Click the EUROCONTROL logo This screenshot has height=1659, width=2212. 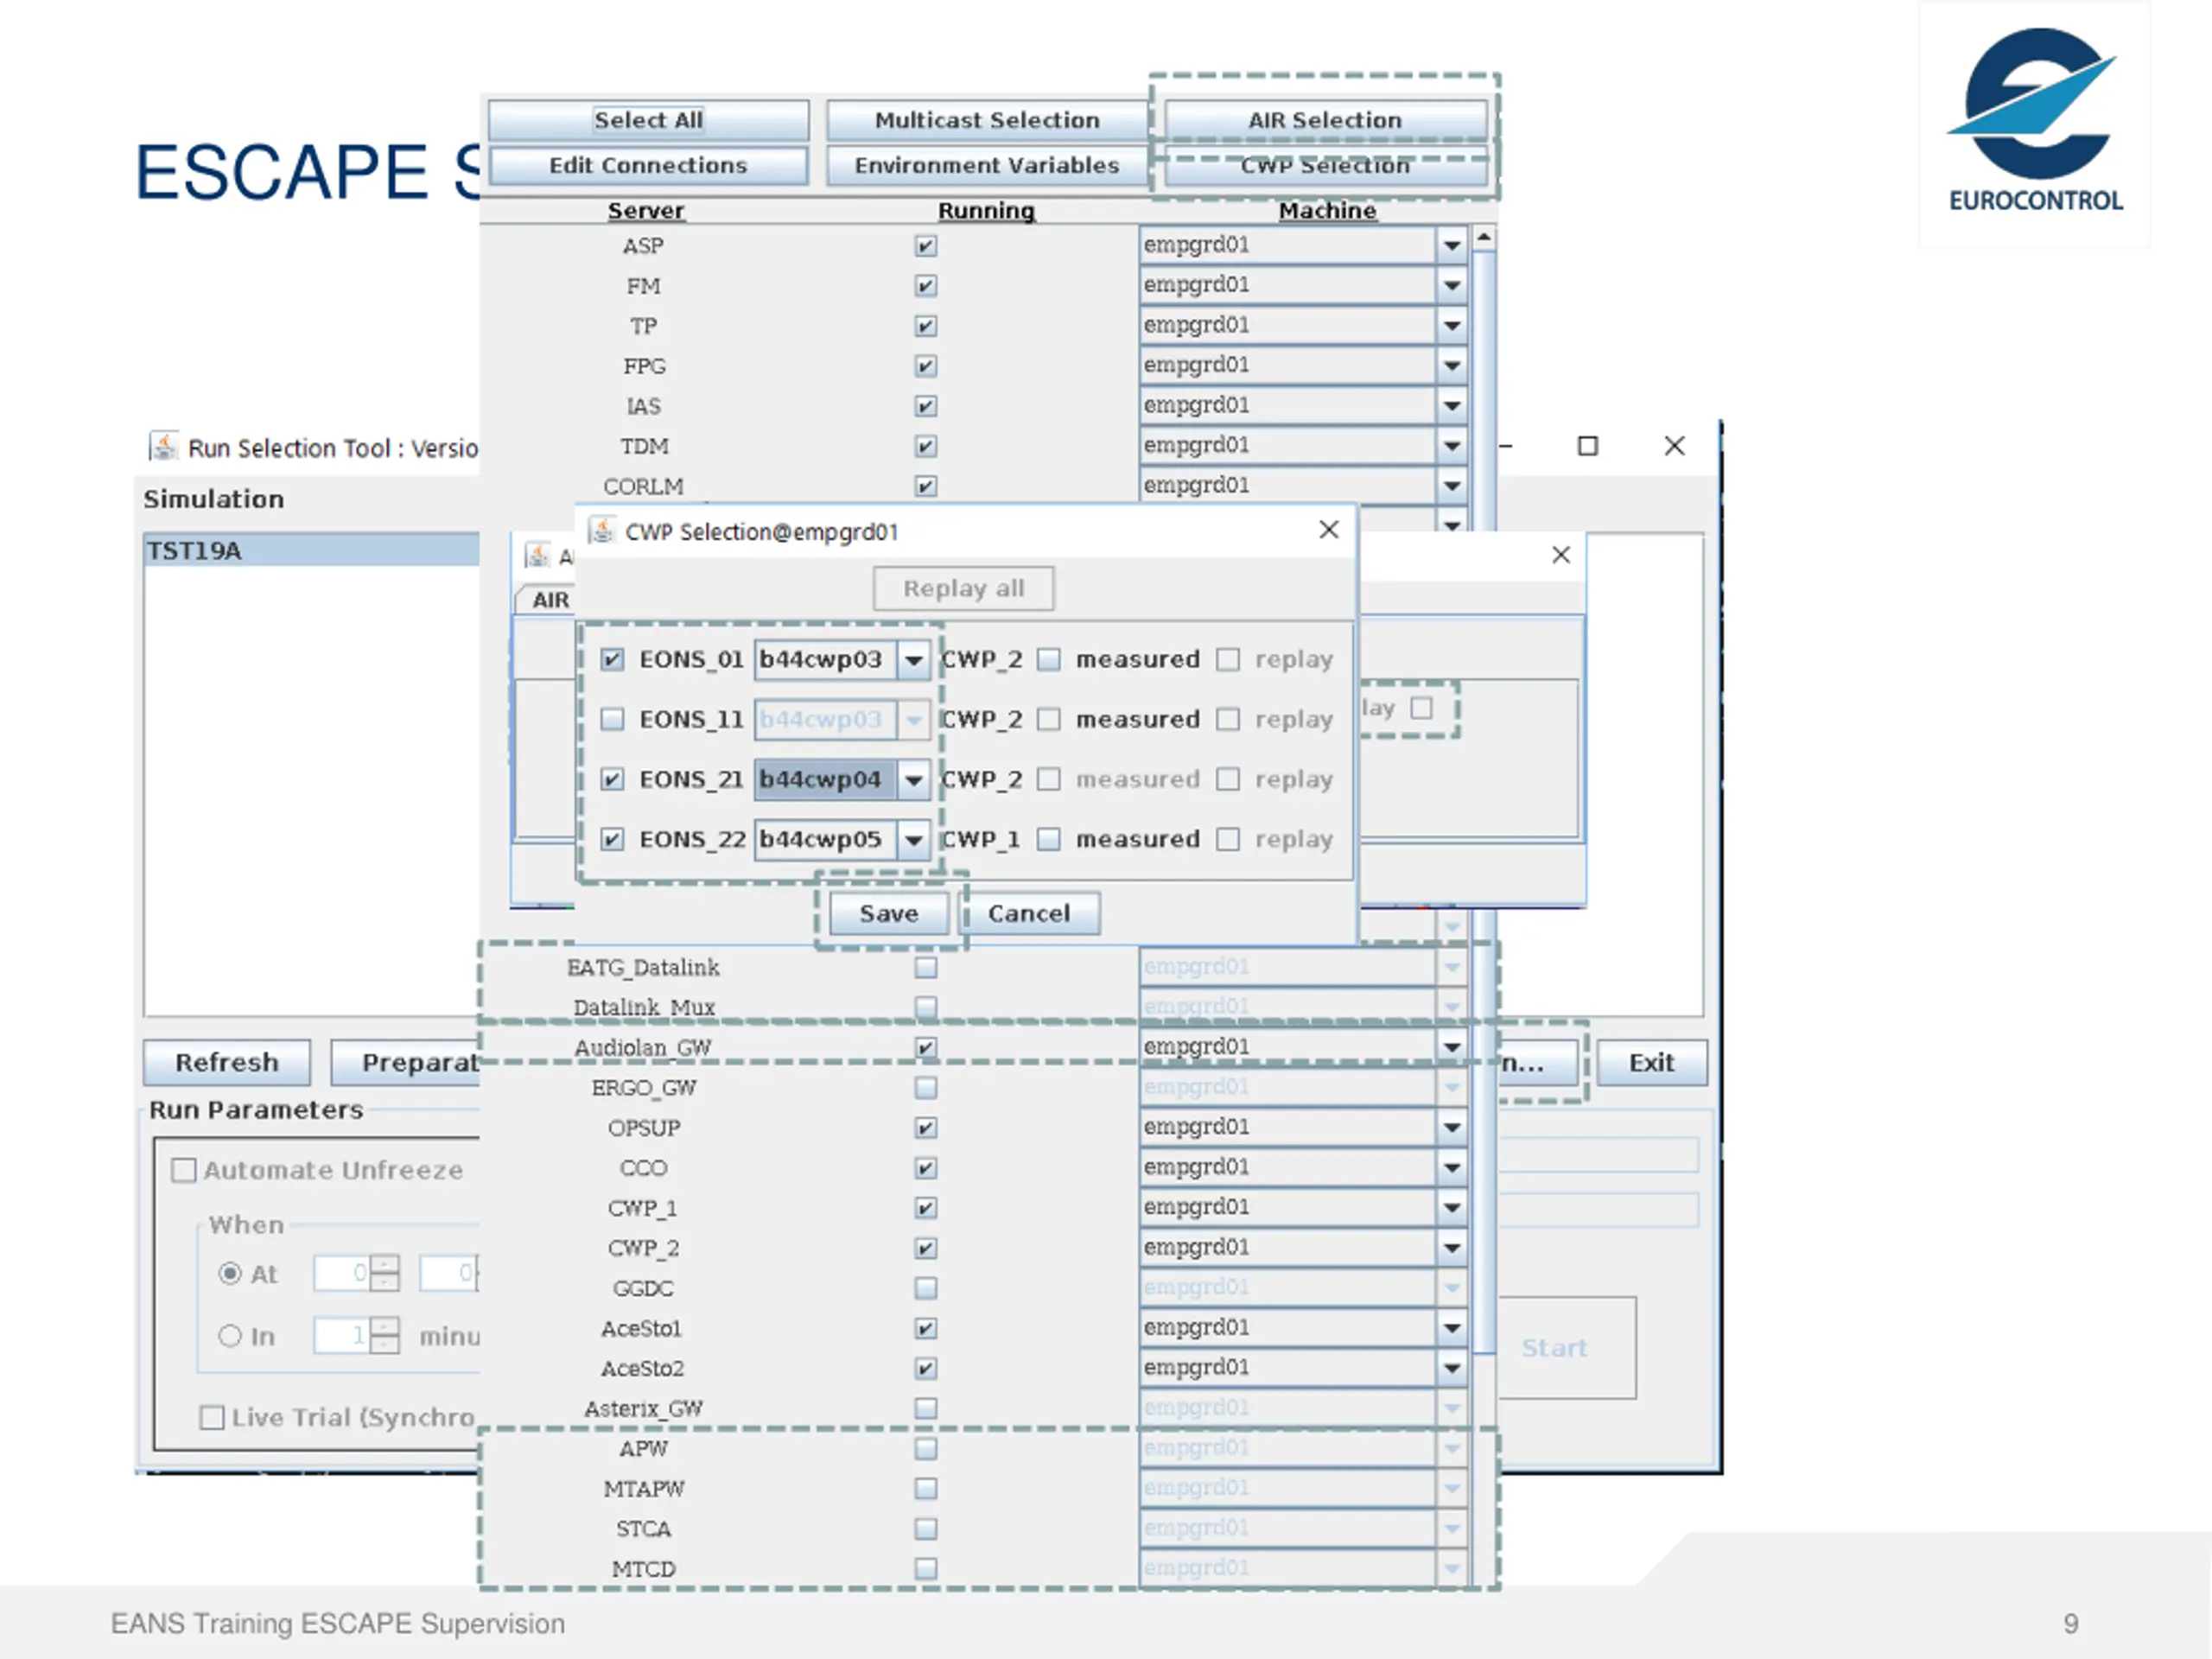2035,120
